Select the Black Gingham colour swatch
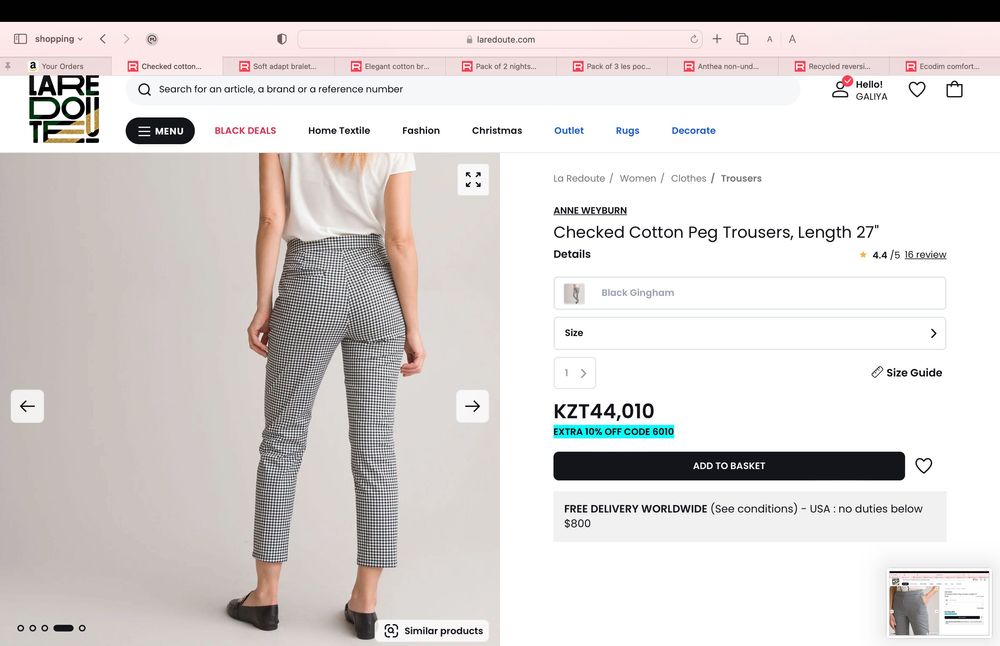Image resolution: width=1000 pixels, height=646 pixels. pyautogui.click(x=749, y=293)
